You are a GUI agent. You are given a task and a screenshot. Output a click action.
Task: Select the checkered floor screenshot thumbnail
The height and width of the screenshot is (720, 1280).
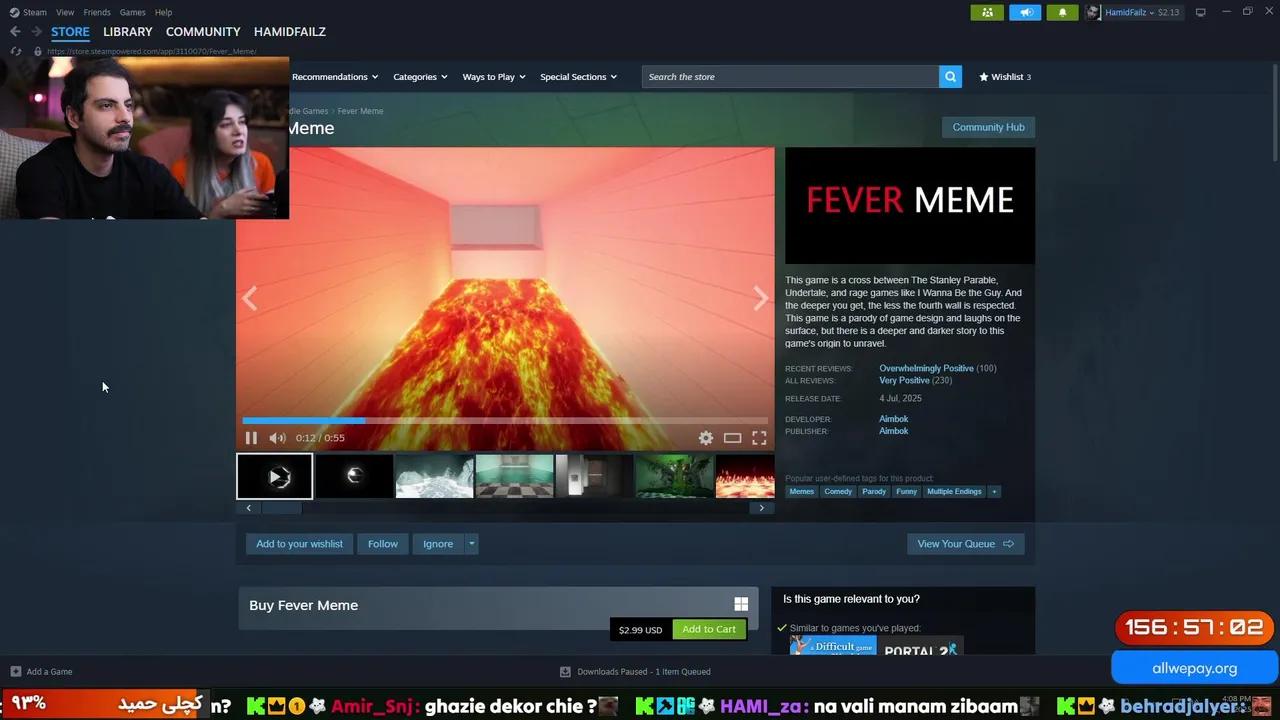[514, 476]
